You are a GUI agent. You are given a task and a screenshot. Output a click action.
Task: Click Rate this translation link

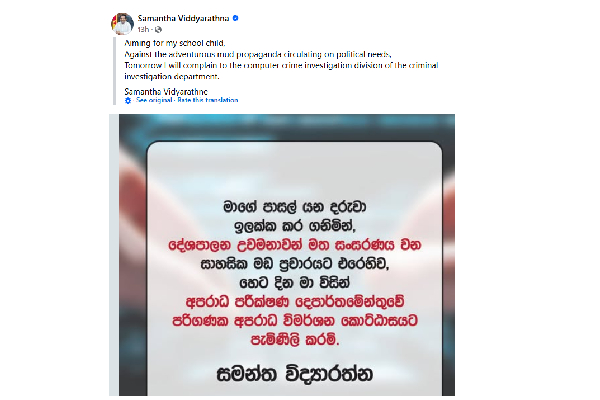click(208, 100)
